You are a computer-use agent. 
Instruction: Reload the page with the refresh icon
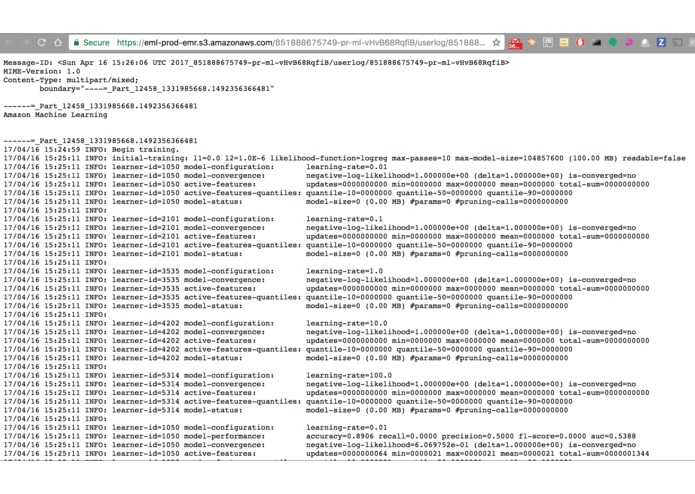[42, 43]
